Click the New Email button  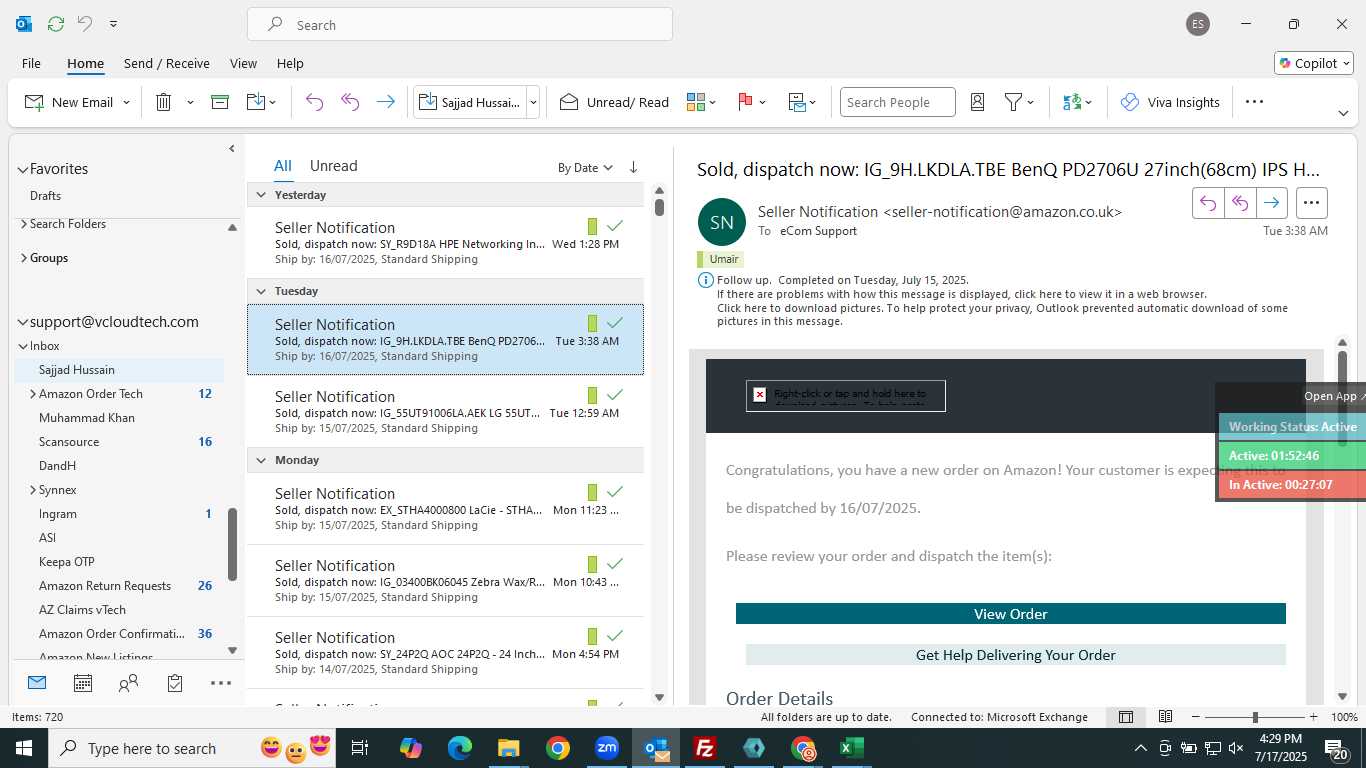tap(68, 102)
